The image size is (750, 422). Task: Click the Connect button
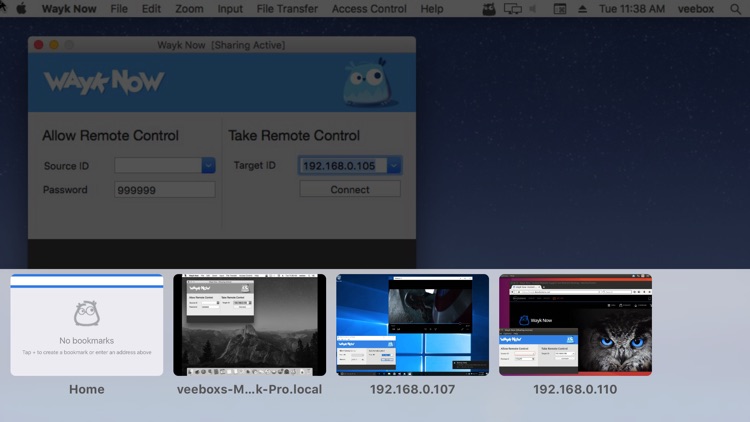[x=350, y=189]
